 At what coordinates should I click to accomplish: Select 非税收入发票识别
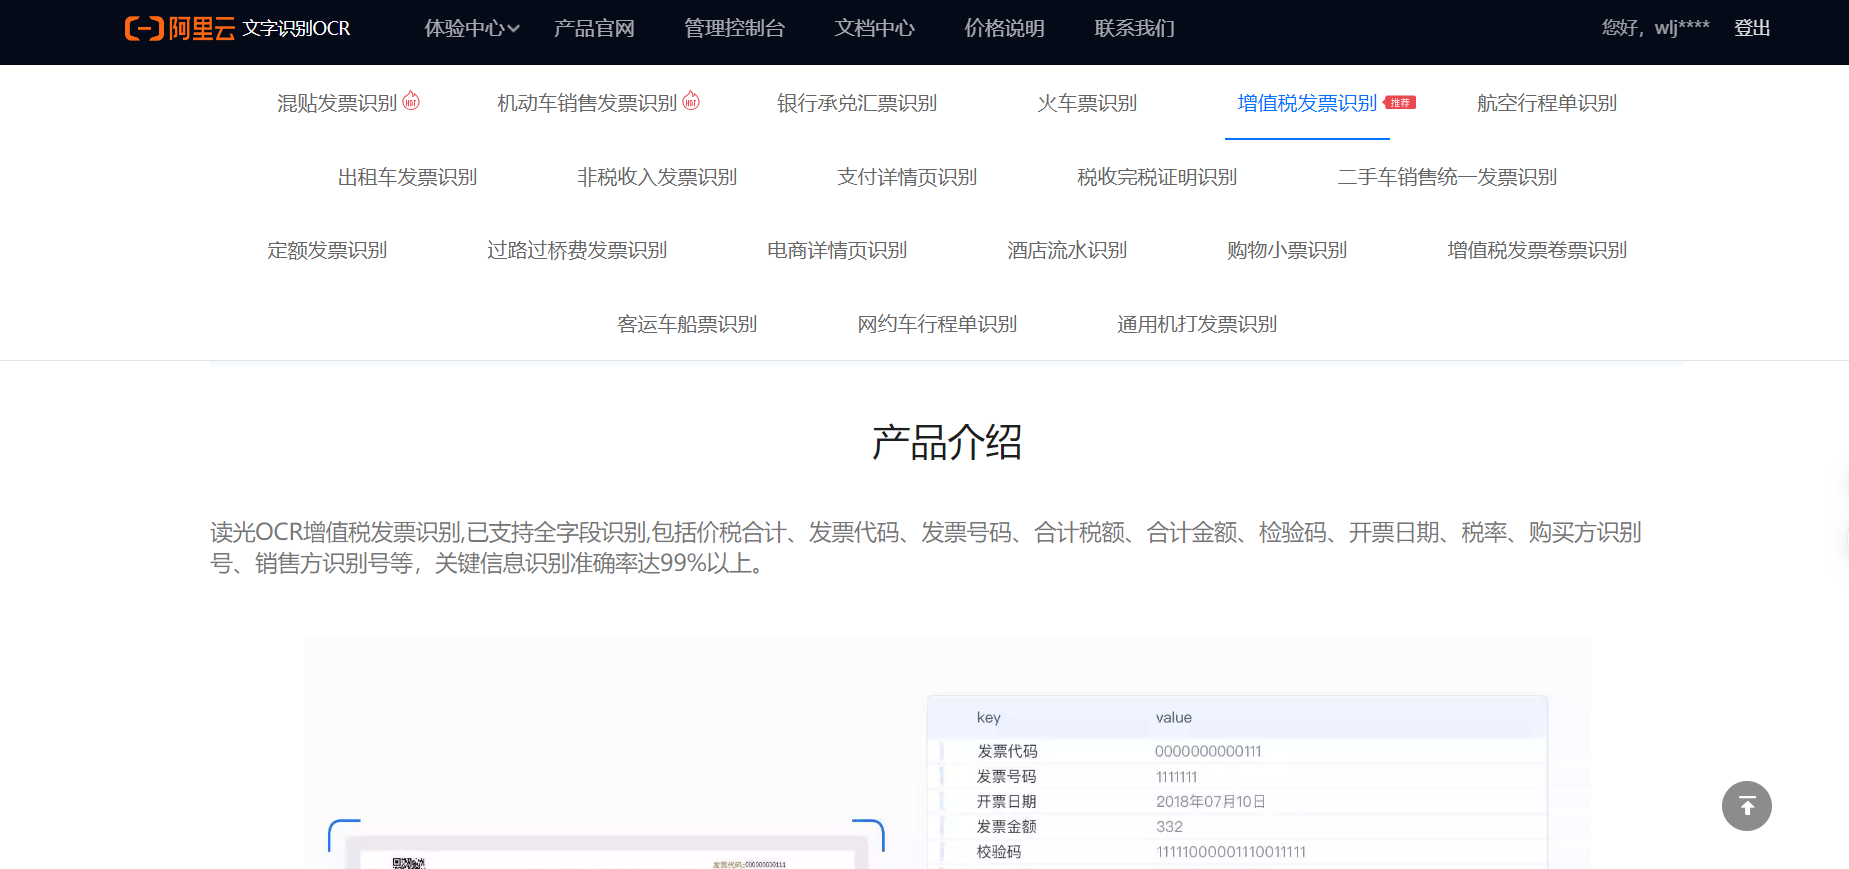click(657, 177)
